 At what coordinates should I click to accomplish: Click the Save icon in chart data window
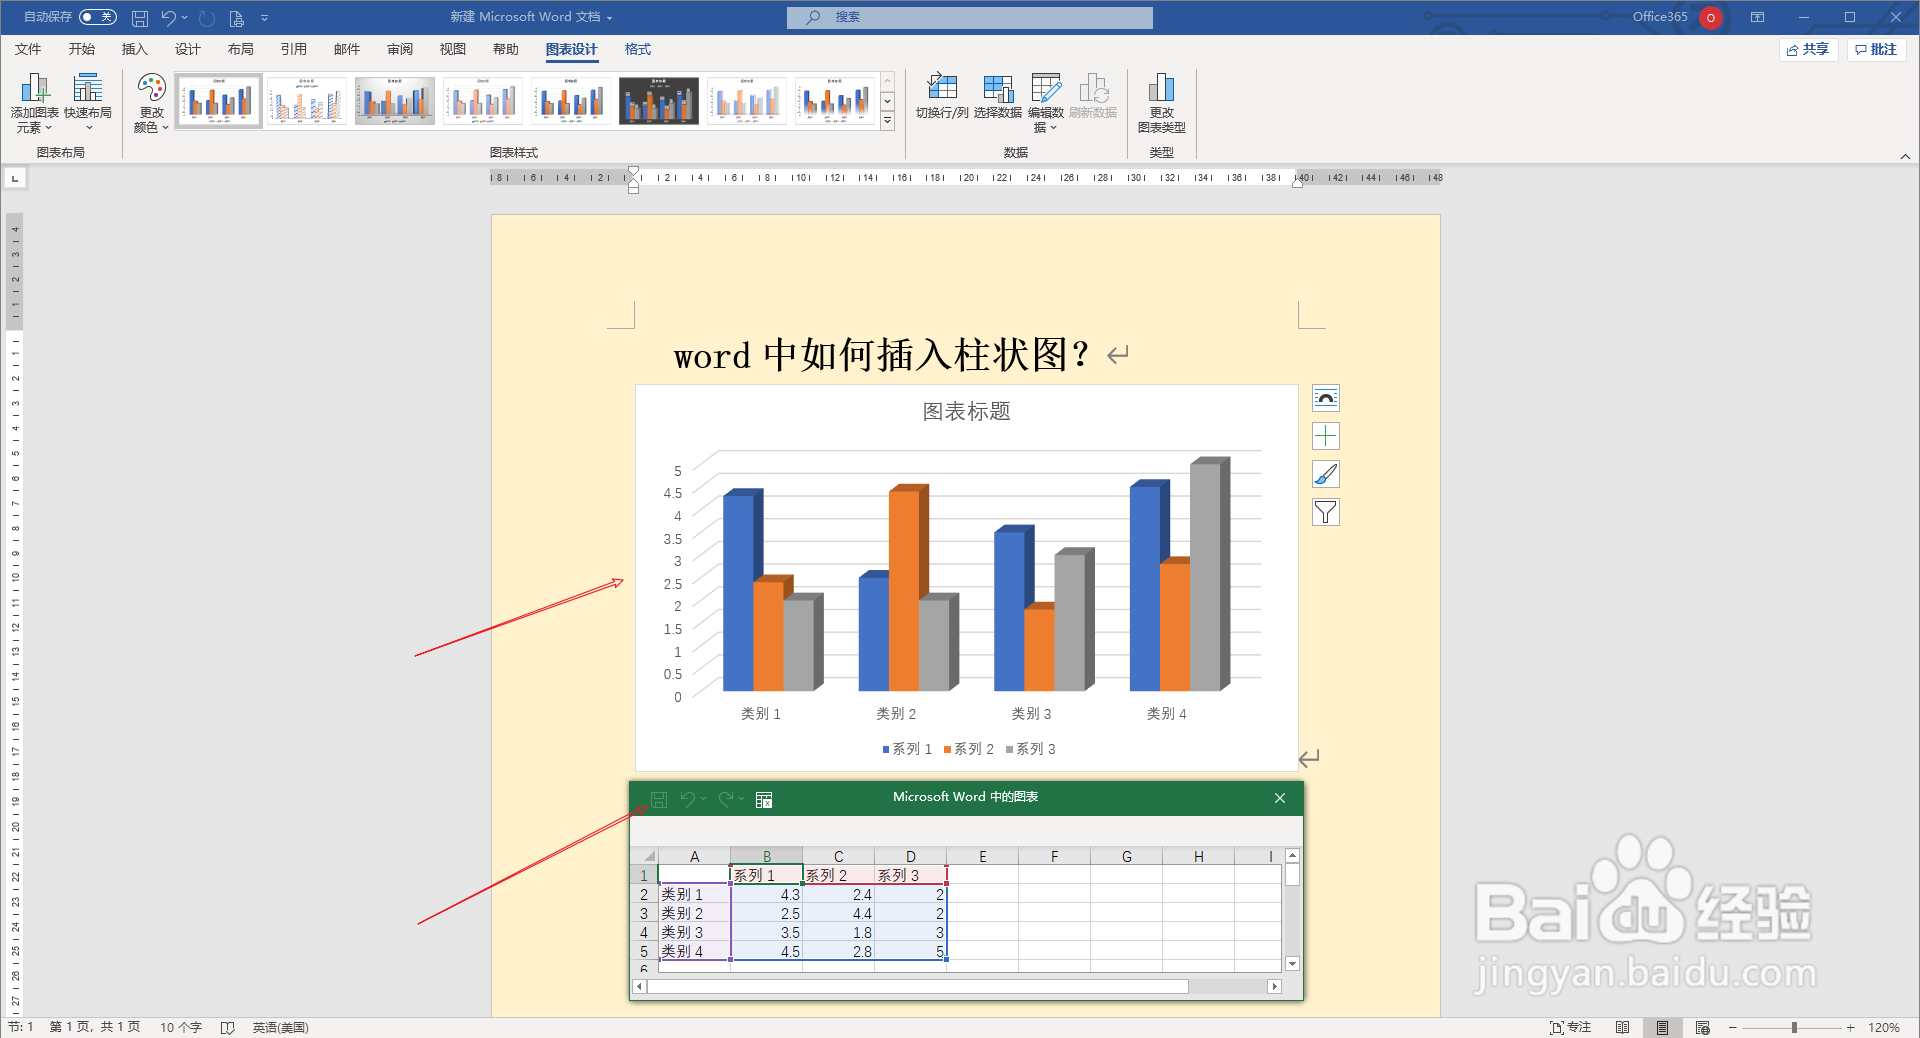click(659, 799)
